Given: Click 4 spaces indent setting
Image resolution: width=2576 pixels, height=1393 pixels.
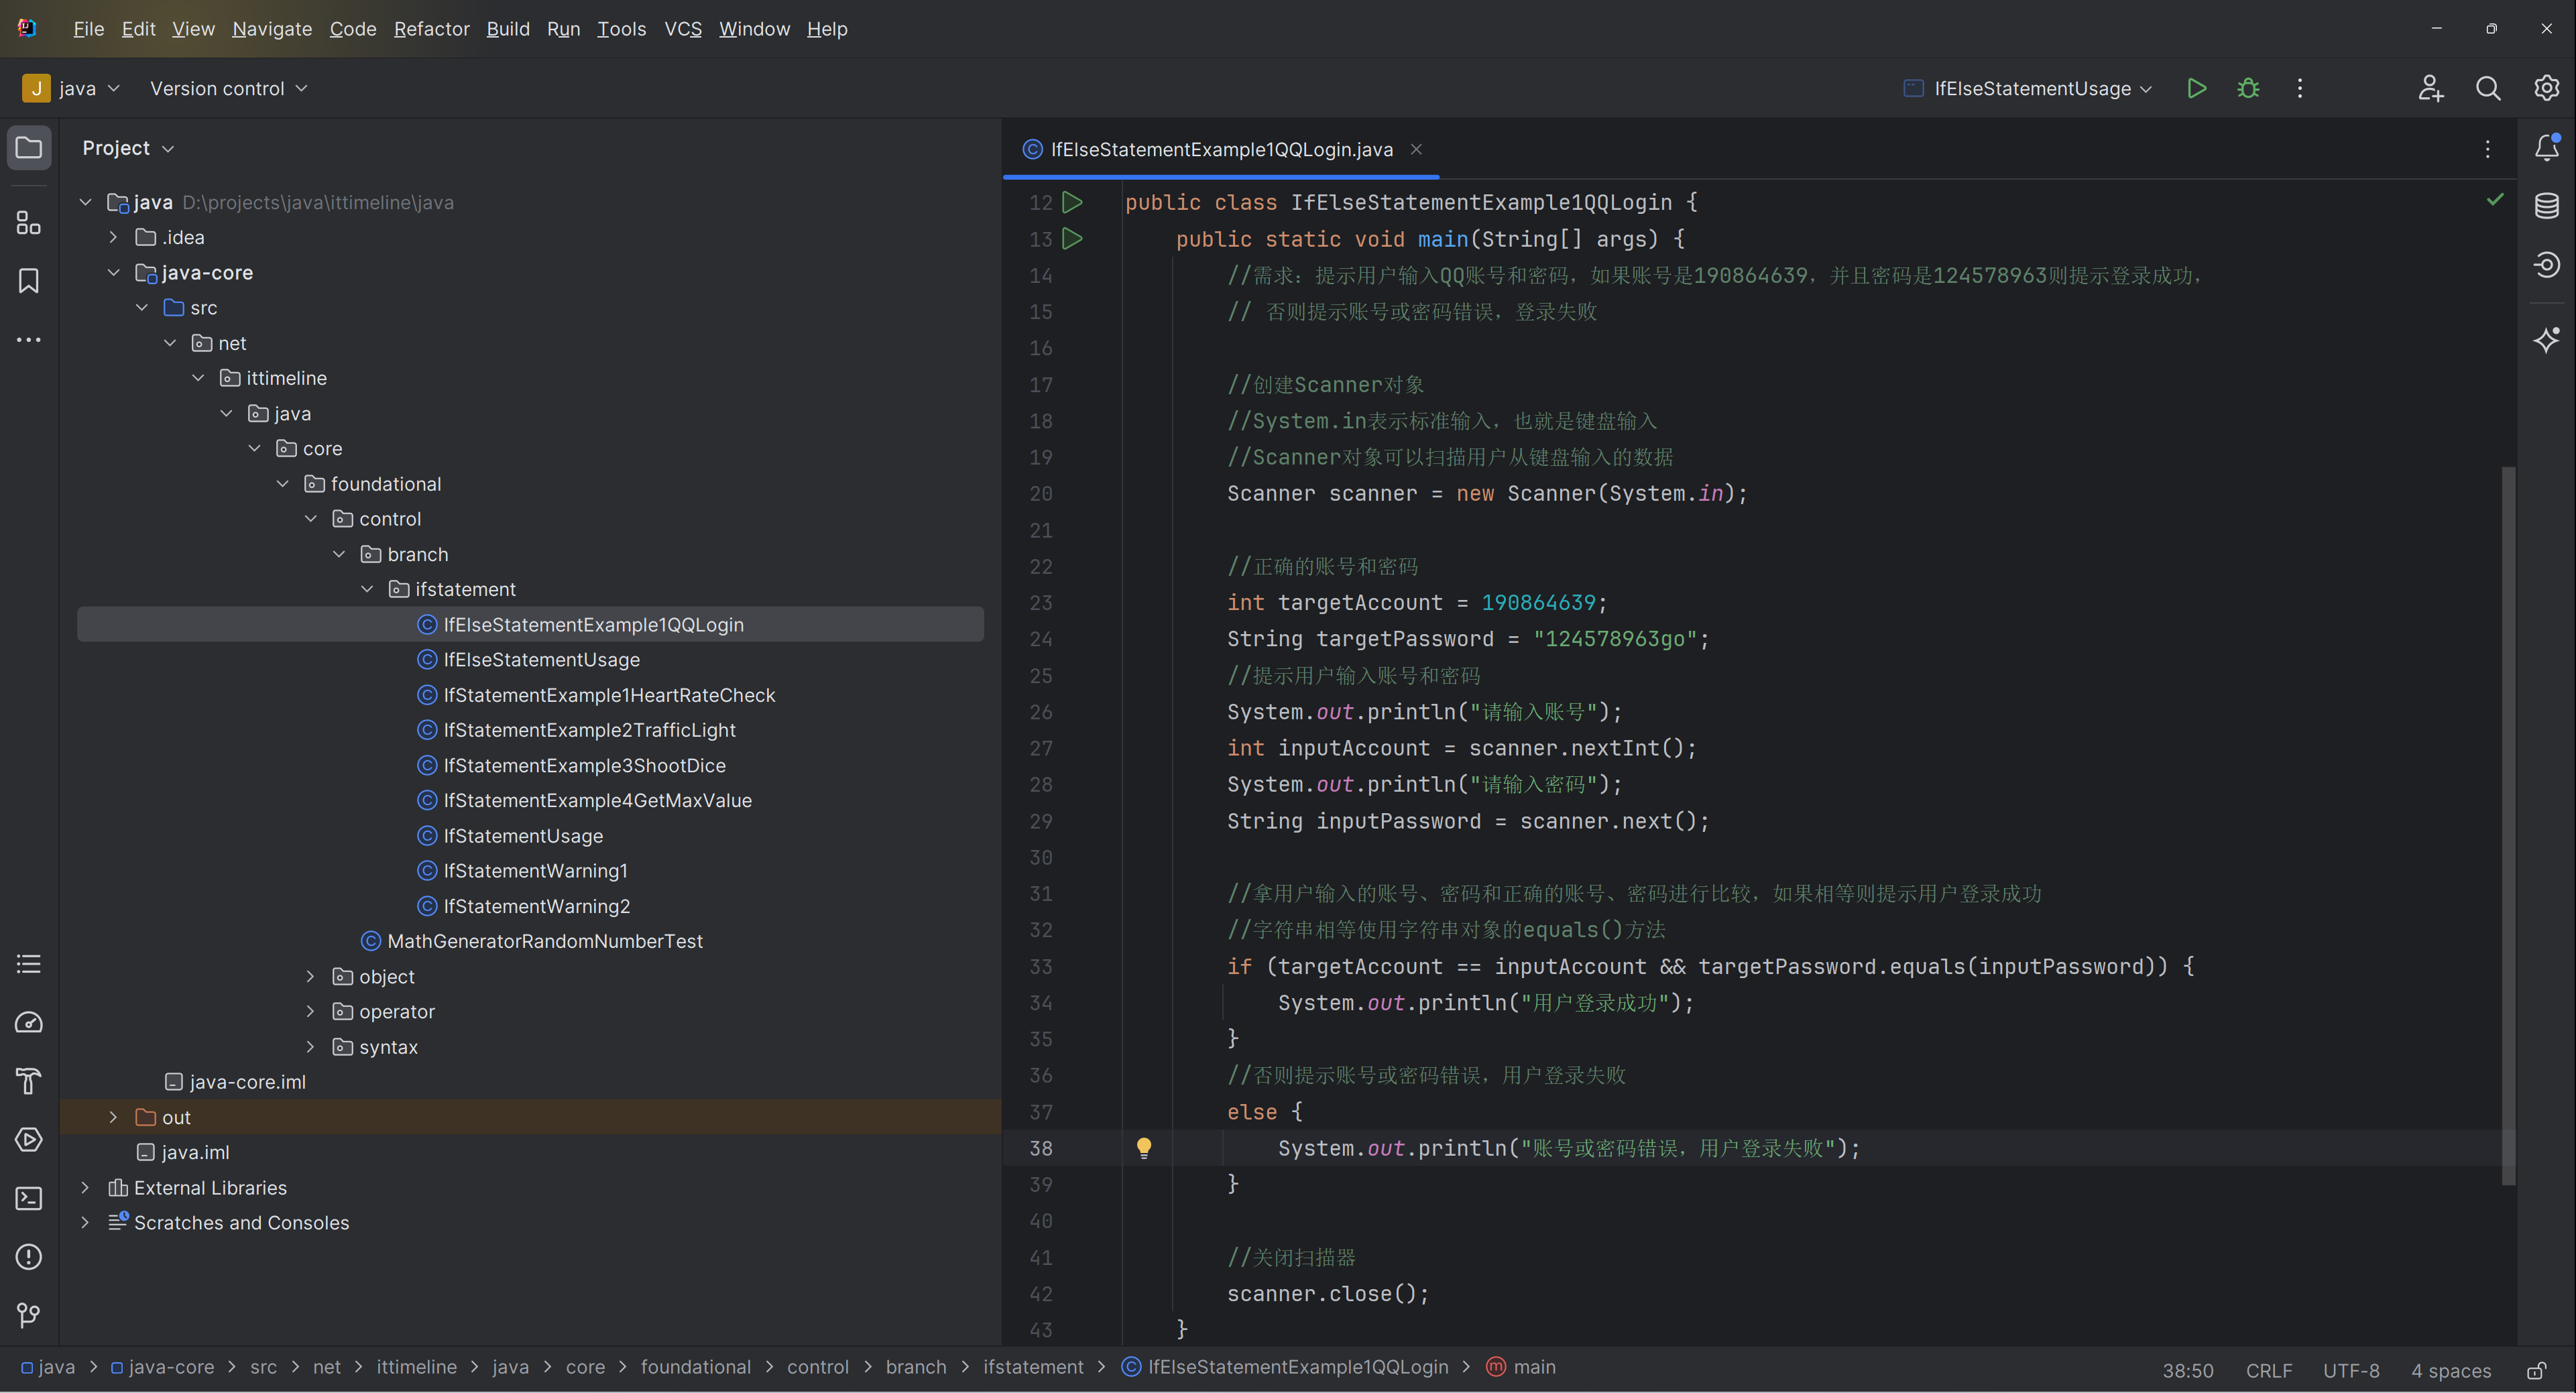Looking at the screenshot, I should coord(2450,1370).
